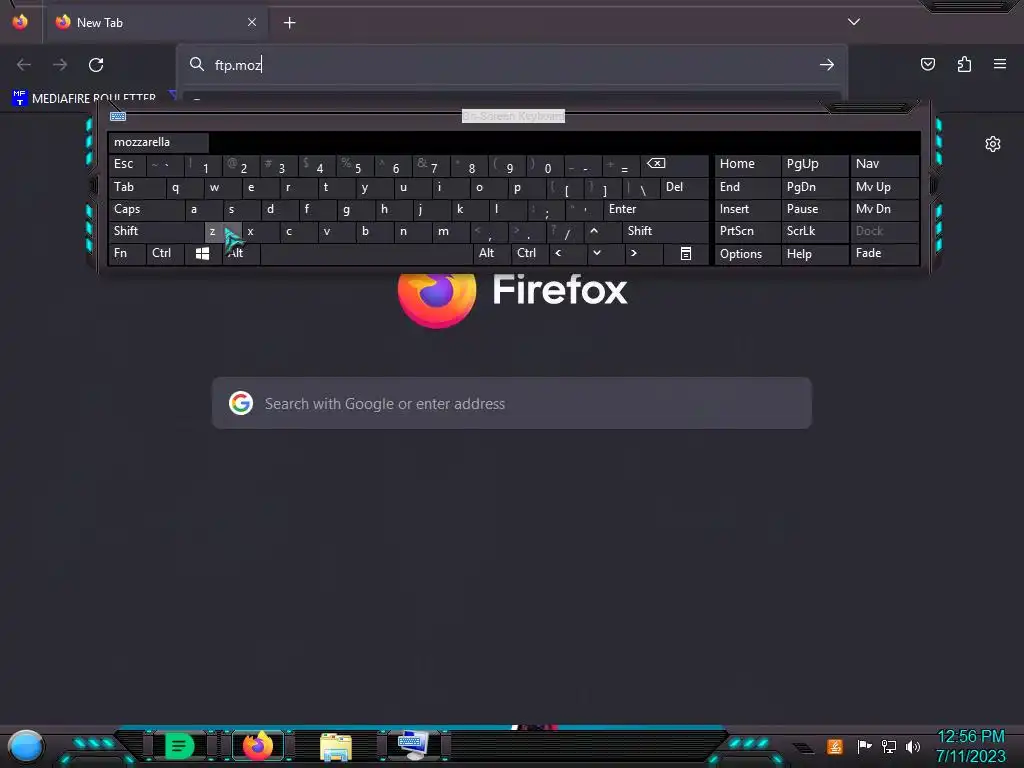The width and height of the screenshot is (1024, 768).
Task: Tap the a letter key
Action: [203, 209]
